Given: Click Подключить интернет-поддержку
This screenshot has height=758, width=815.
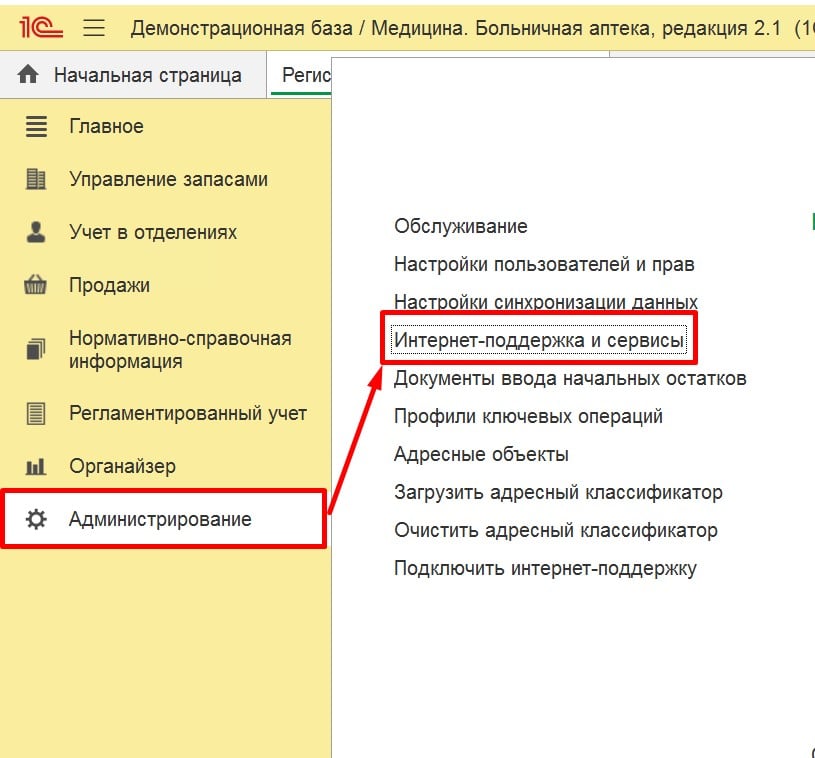Looking at the screenshot, I should pyautogui.click(x=545, y=568).
